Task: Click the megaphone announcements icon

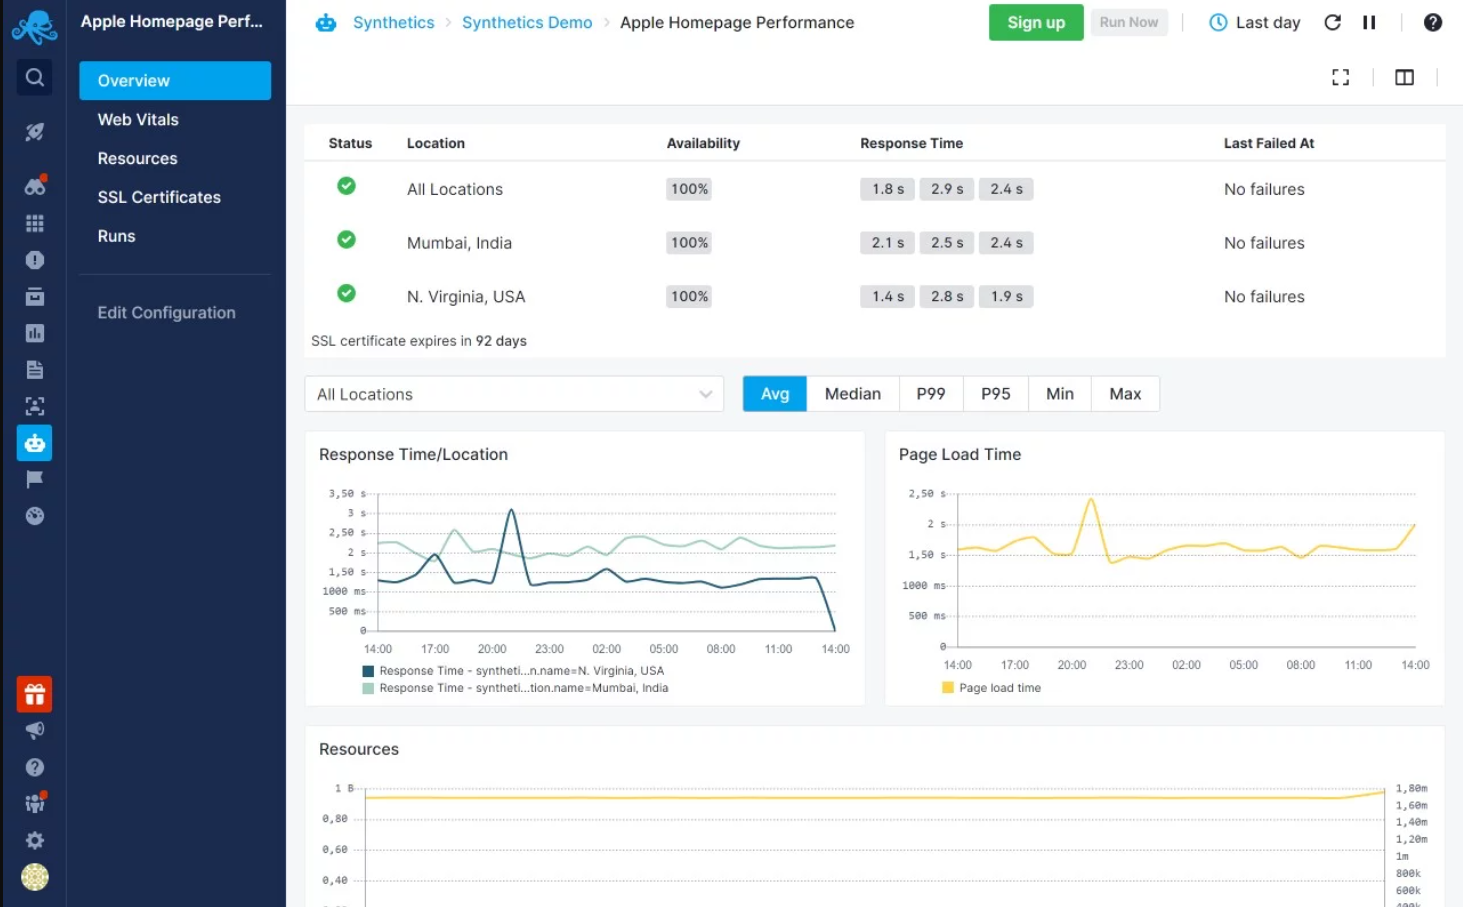Action: pos(34,730)
